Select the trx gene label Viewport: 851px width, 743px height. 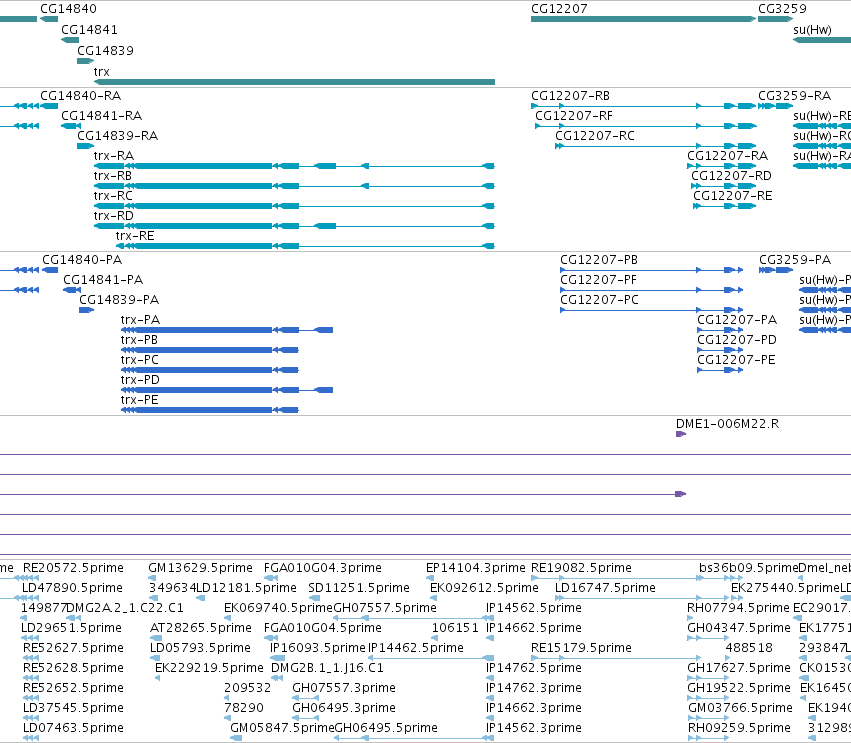(101, 72)
